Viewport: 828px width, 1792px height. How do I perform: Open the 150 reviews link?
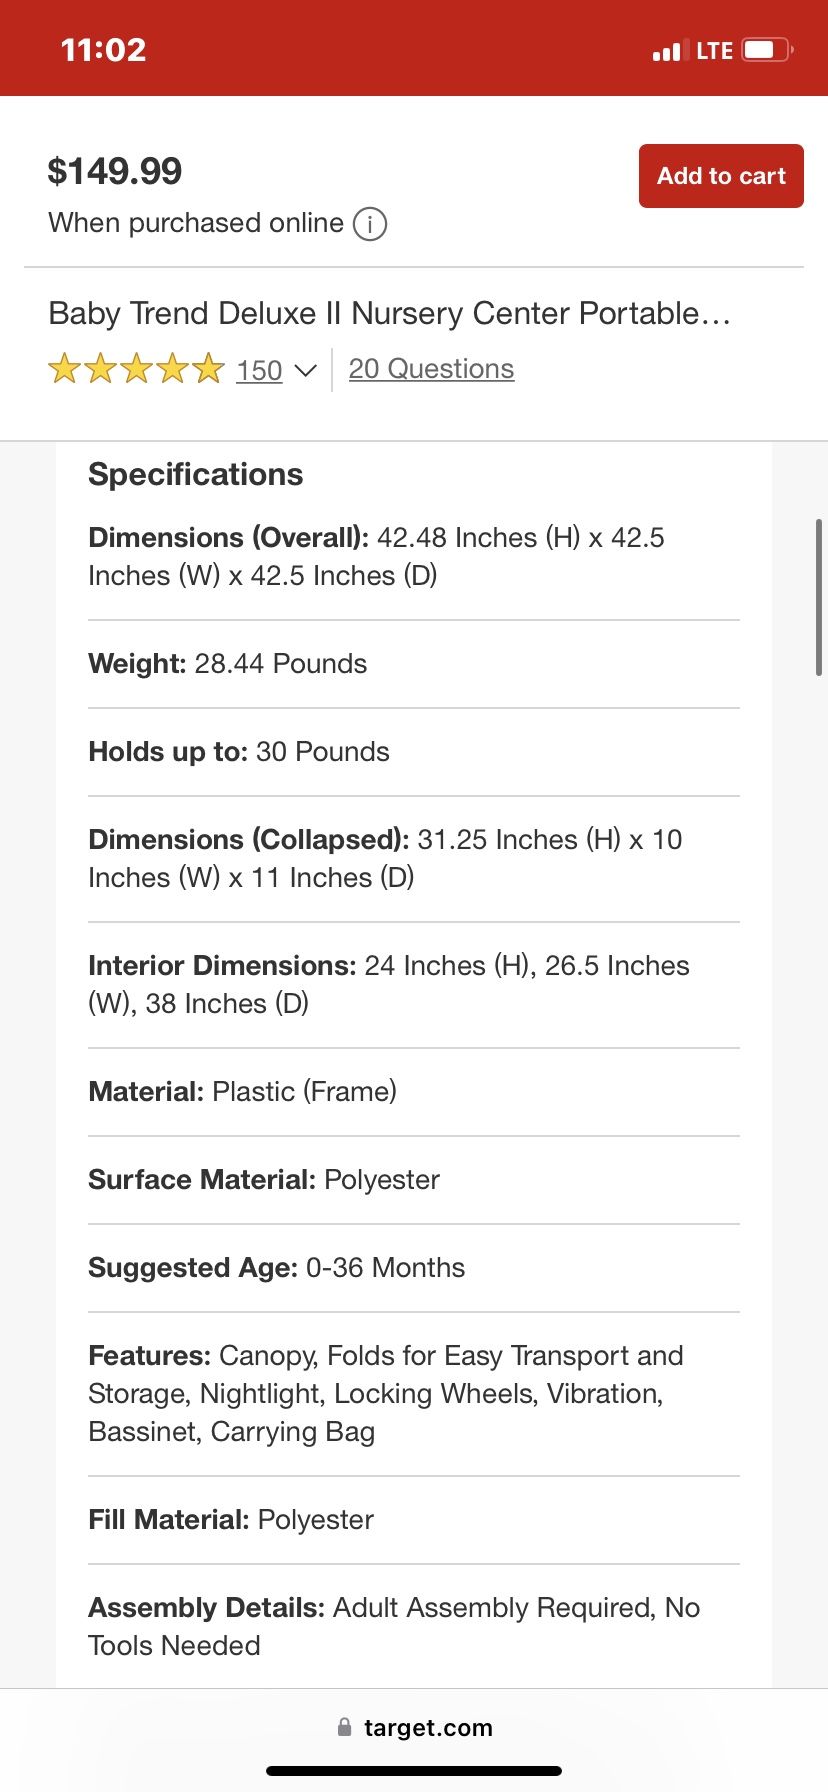(x=259, y=371)
